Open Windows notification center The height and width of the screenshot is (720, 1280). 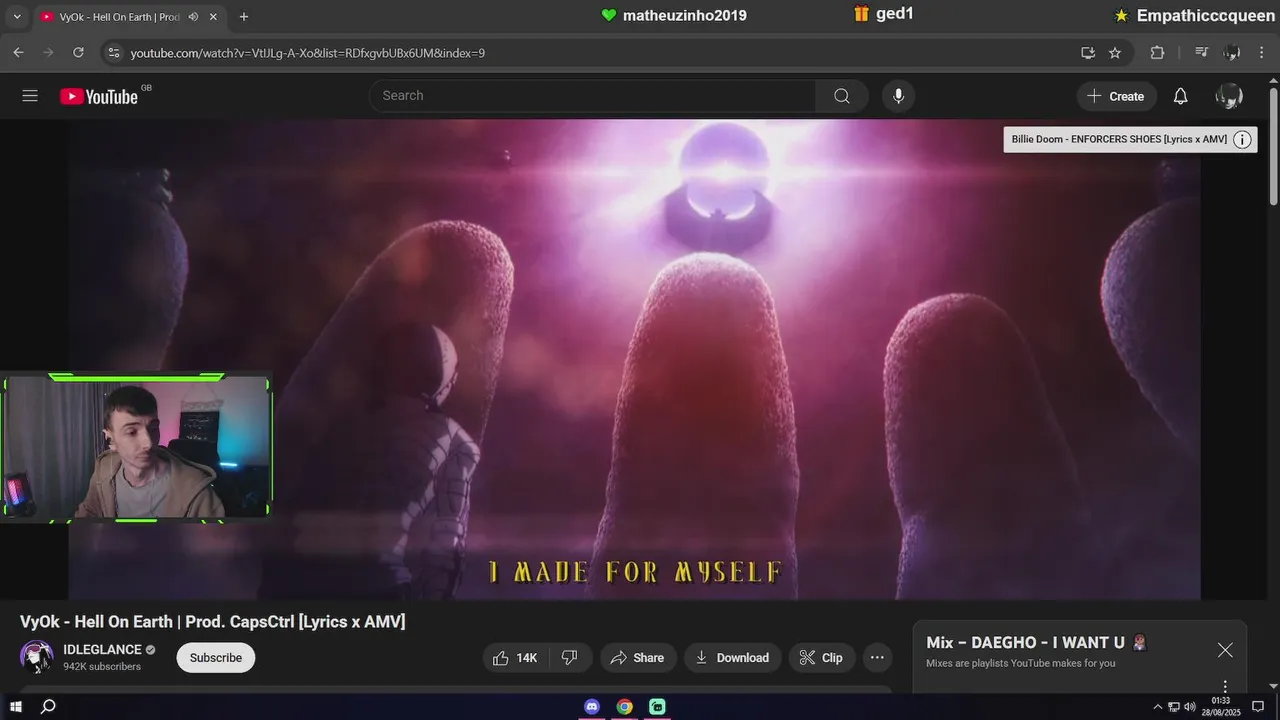click(x=1259, y=707)
